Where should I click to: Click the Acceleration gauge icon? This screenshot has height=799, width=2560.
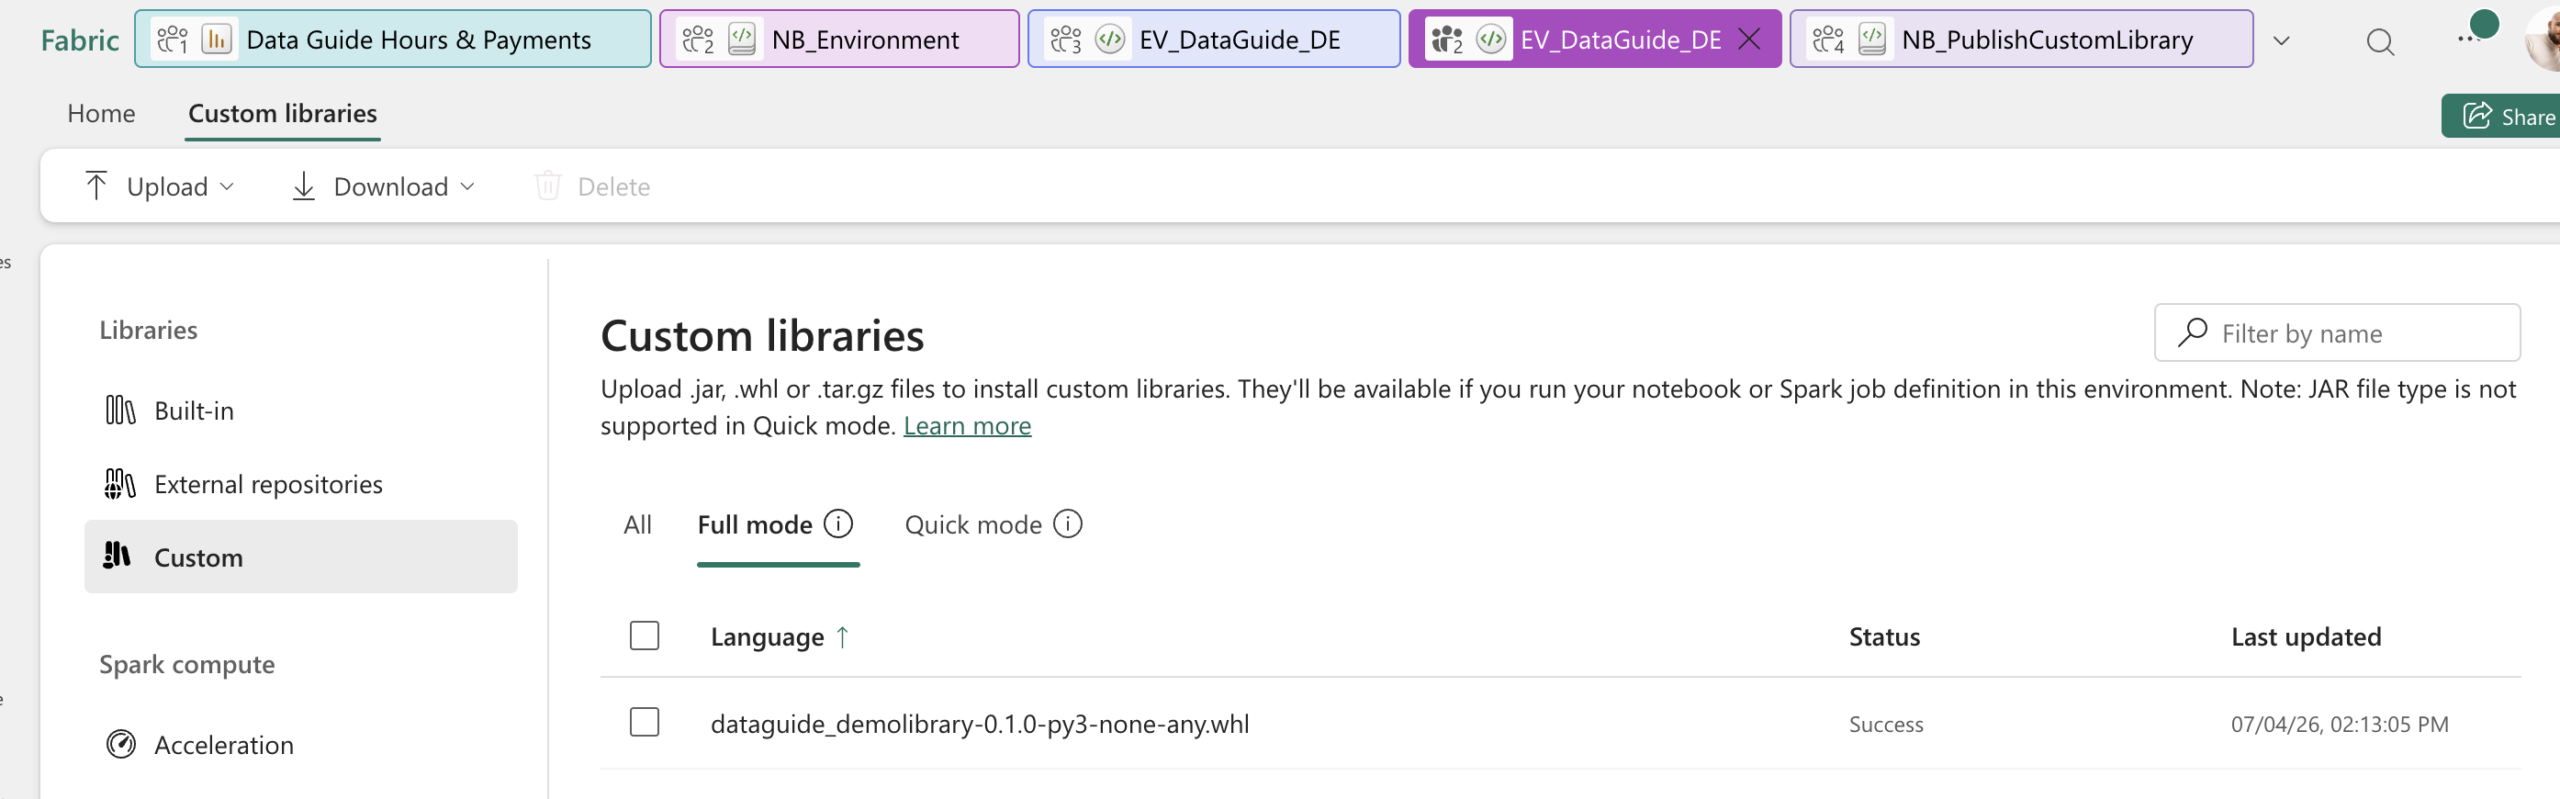click(121, 744)
